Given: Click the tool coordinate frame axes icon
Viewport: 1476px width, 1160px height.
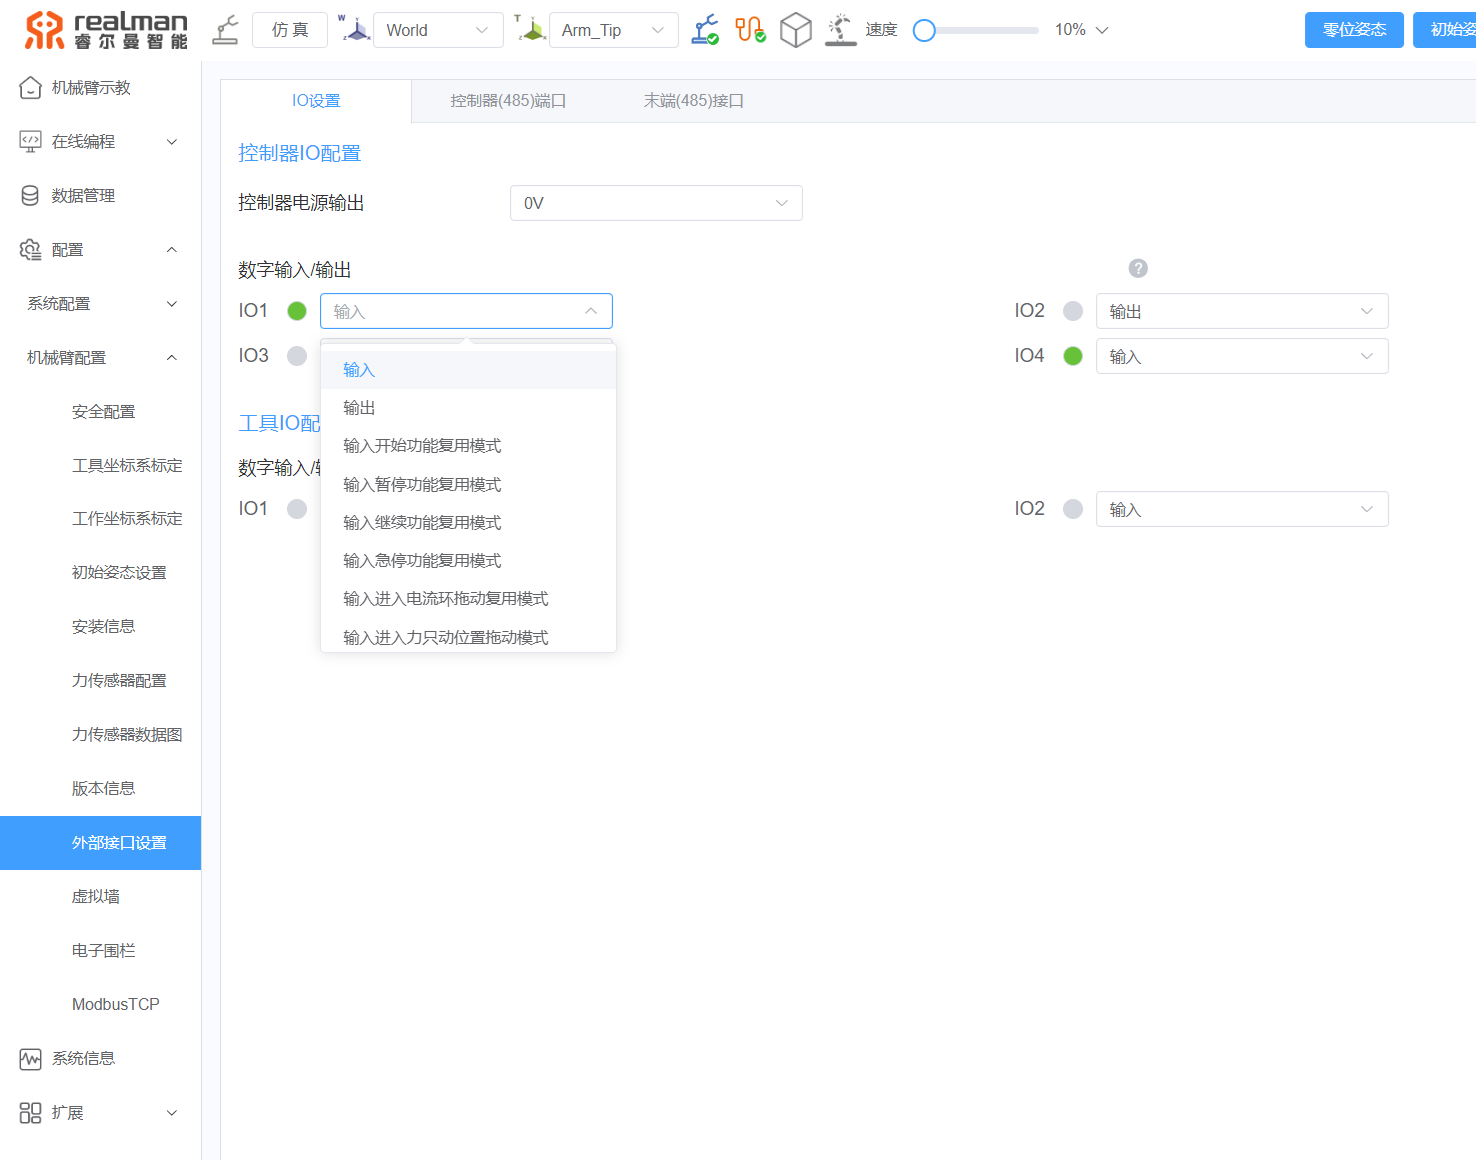Looking at the screenshot, I should point(531,30).
